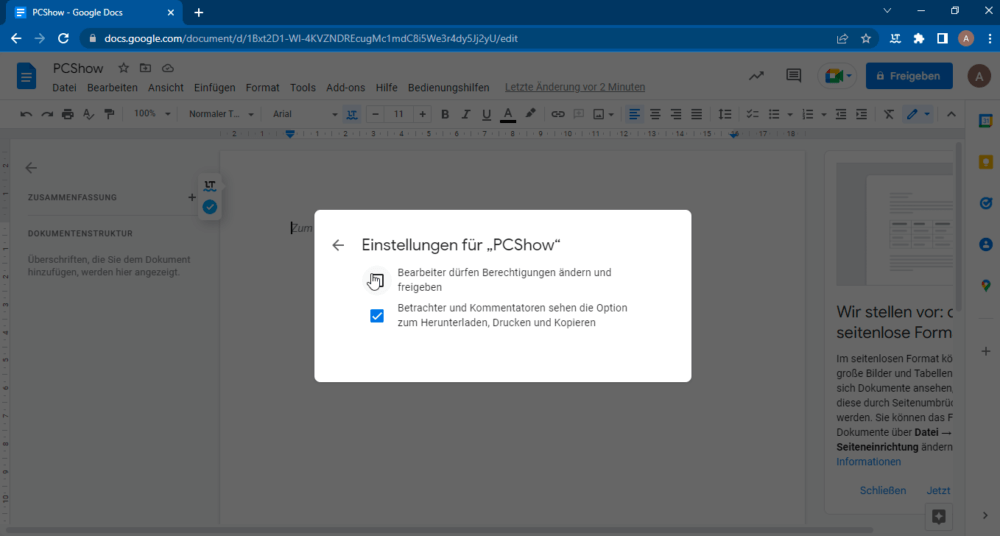Close the document outline with back arrow
The image size is (1000, 536).
click(31, 168)
